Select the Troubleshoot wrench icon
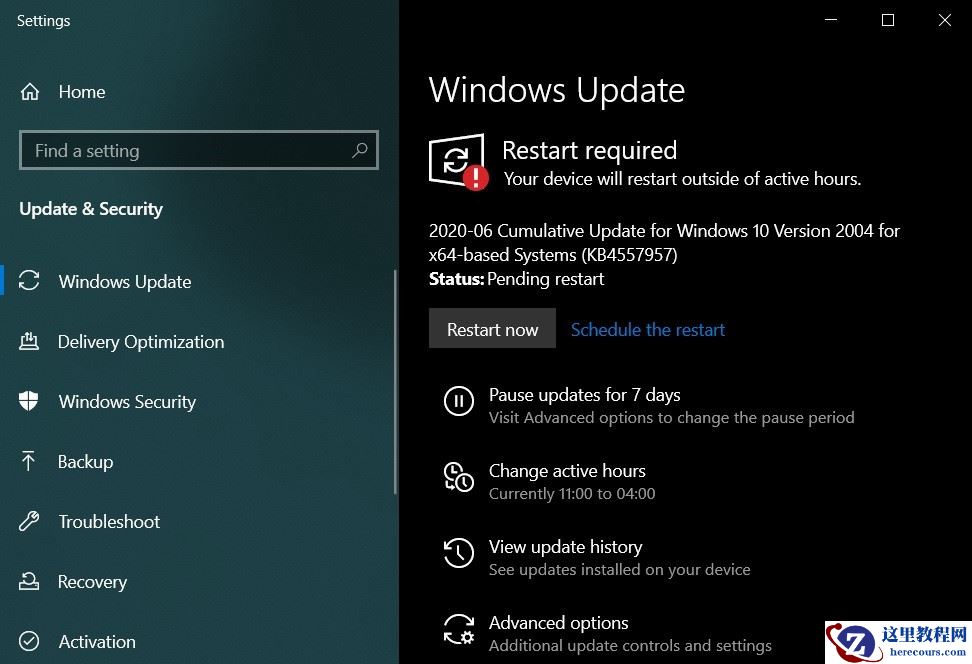The width and height of the screenshot is (972, 664). [x=30, y=521]
